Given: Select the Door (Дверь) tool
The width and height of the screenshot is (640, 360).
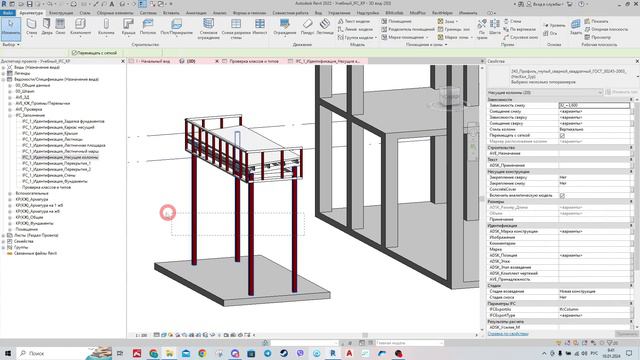Looking at the screenshot, I should click(x=47, y=27).
